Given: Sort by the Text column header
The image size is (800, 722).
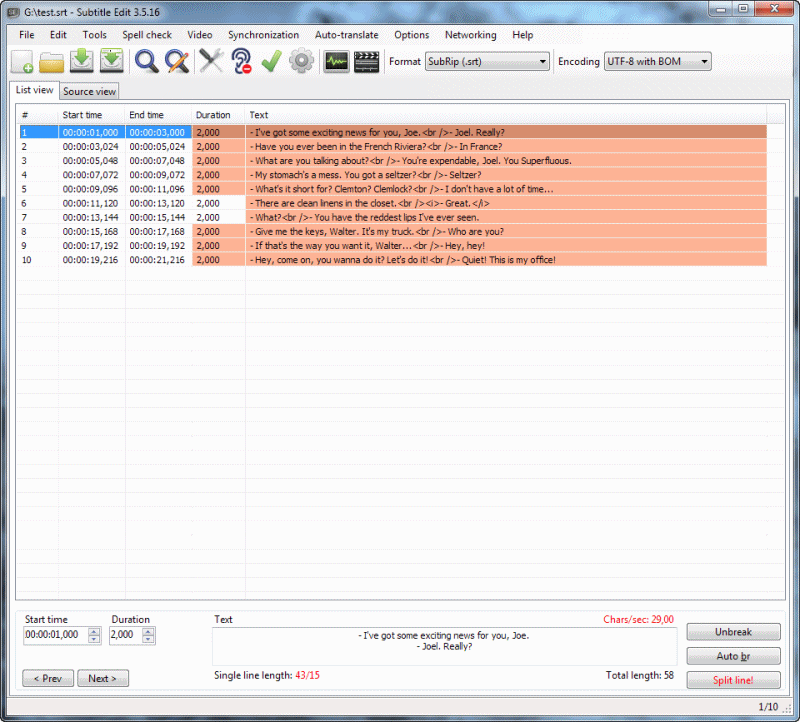Looking at the screenshot, I should pos(505,115).
